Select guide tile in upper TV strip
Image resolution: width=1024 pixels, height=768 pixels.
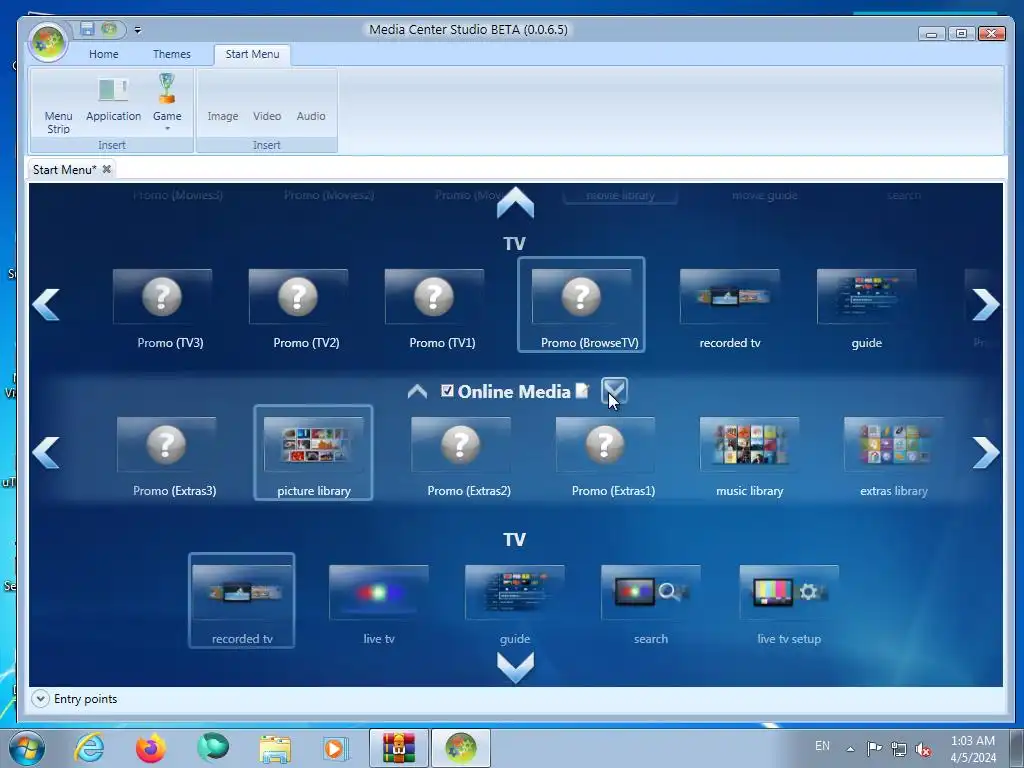[867, 306]
